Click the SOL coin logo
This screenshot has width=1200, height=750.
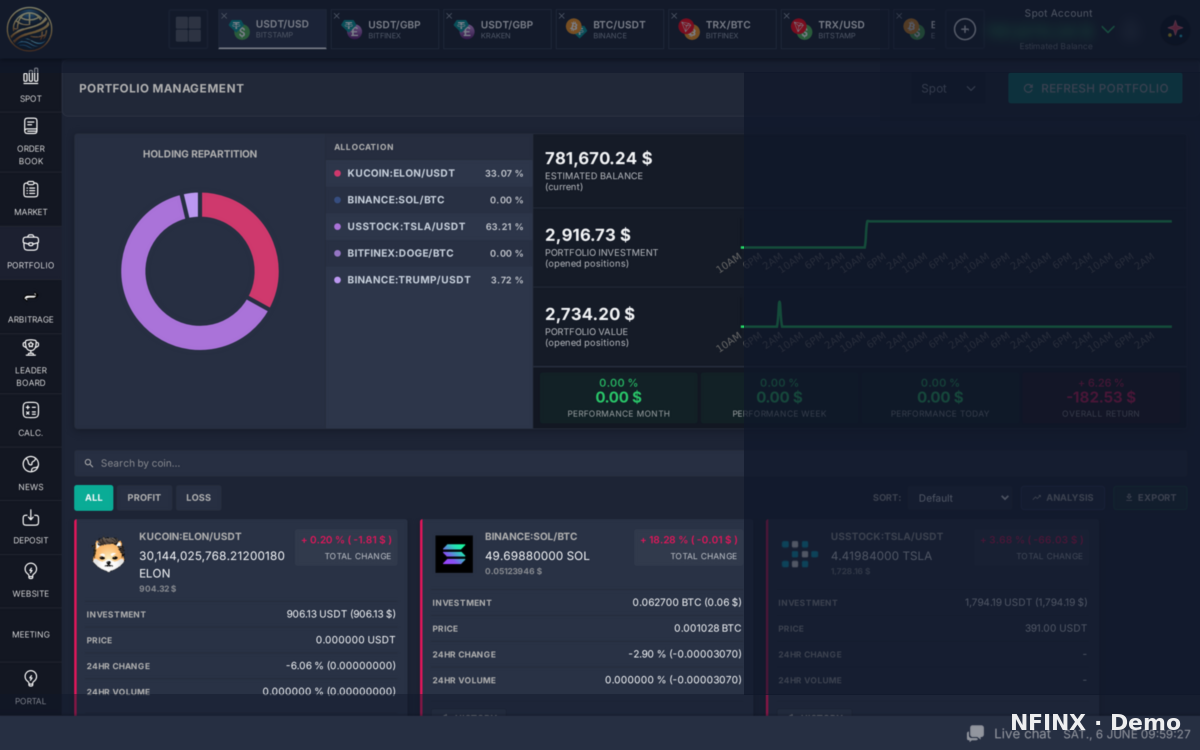(x=454, y=554)
